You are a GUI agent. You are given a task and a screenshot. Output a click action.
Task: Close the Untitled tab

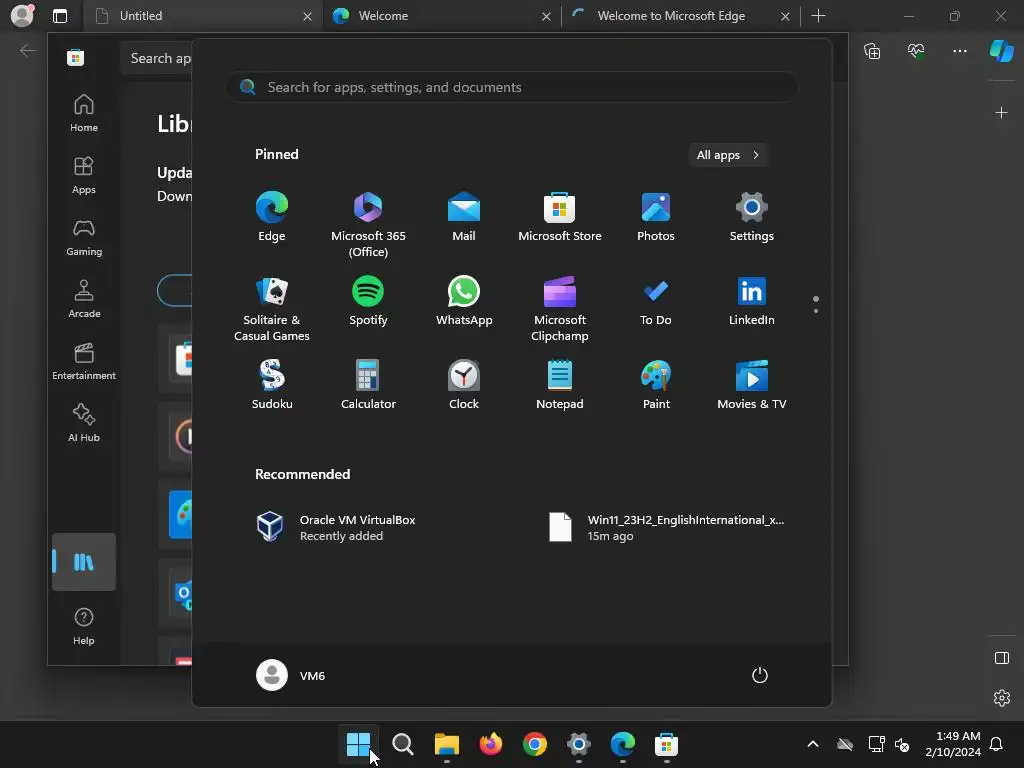click(307, 16)
